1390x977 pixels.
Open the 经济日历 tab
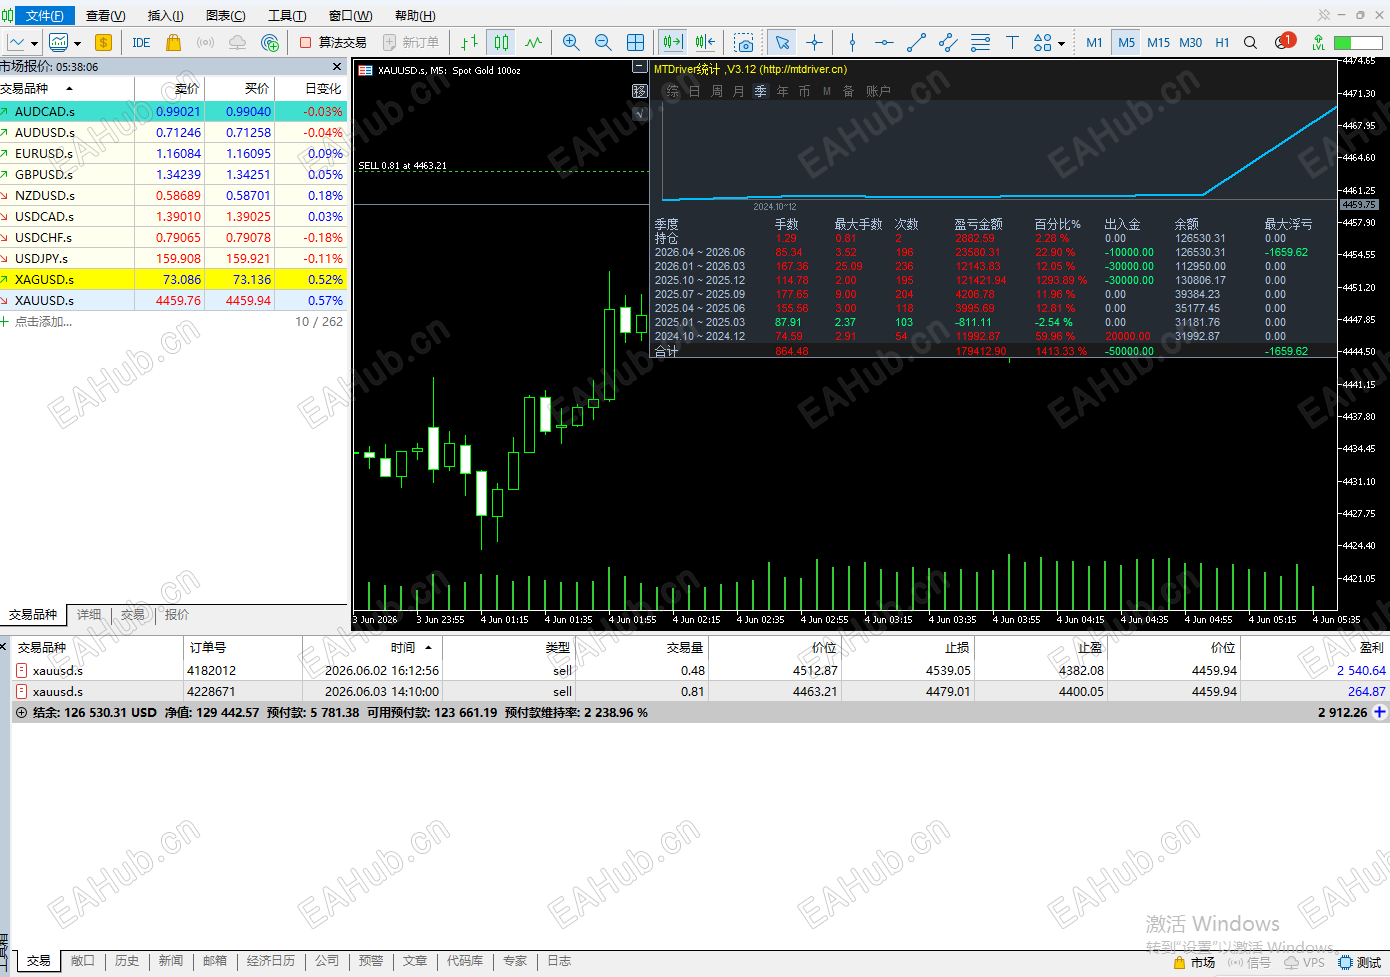(271, 961)
